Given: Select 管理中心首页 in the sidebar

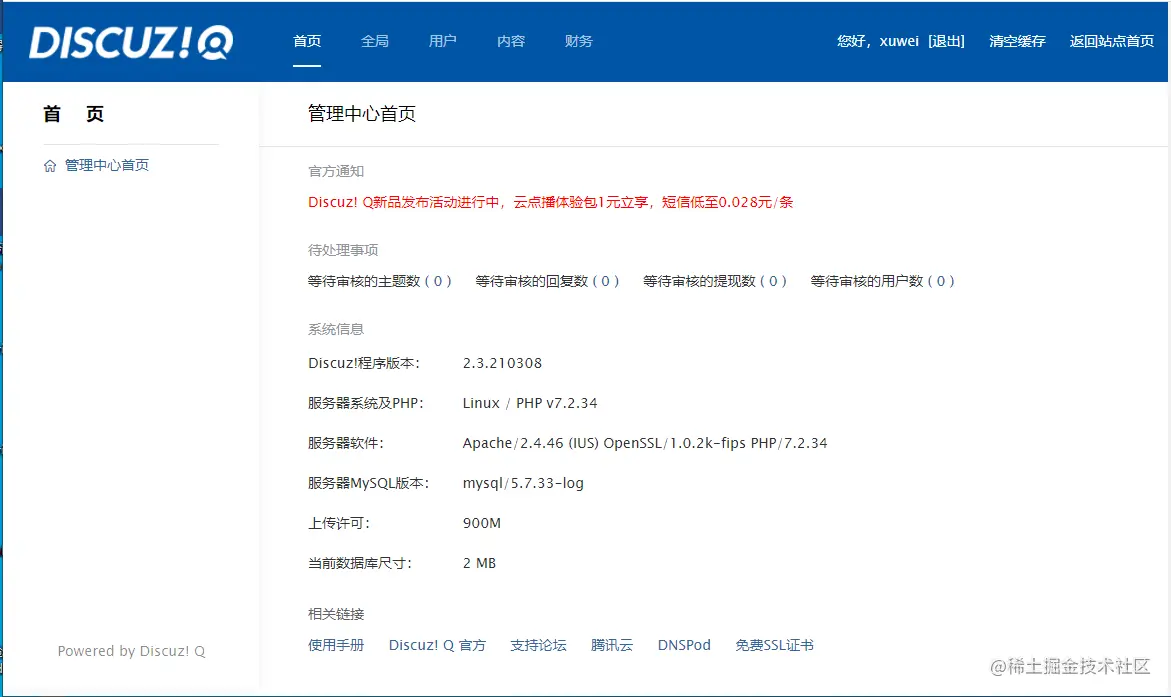Looking at the screenshot, I should point(107,165).
